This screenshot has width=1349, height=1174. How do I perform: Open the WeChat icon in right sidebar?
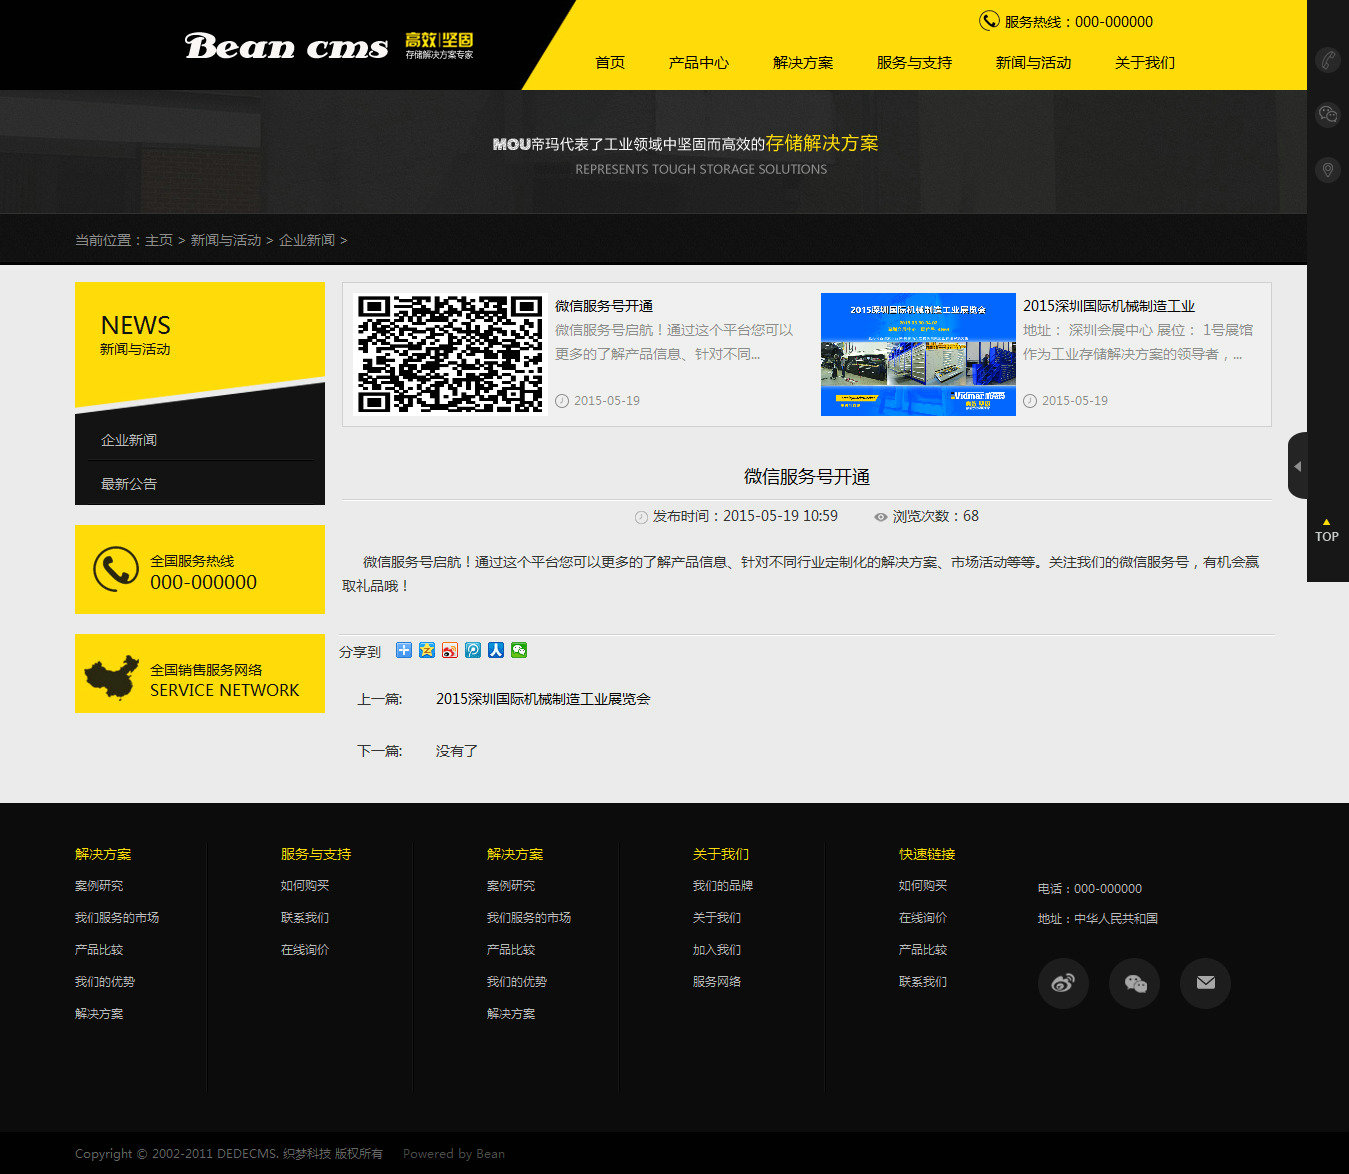coord(1327,115)
